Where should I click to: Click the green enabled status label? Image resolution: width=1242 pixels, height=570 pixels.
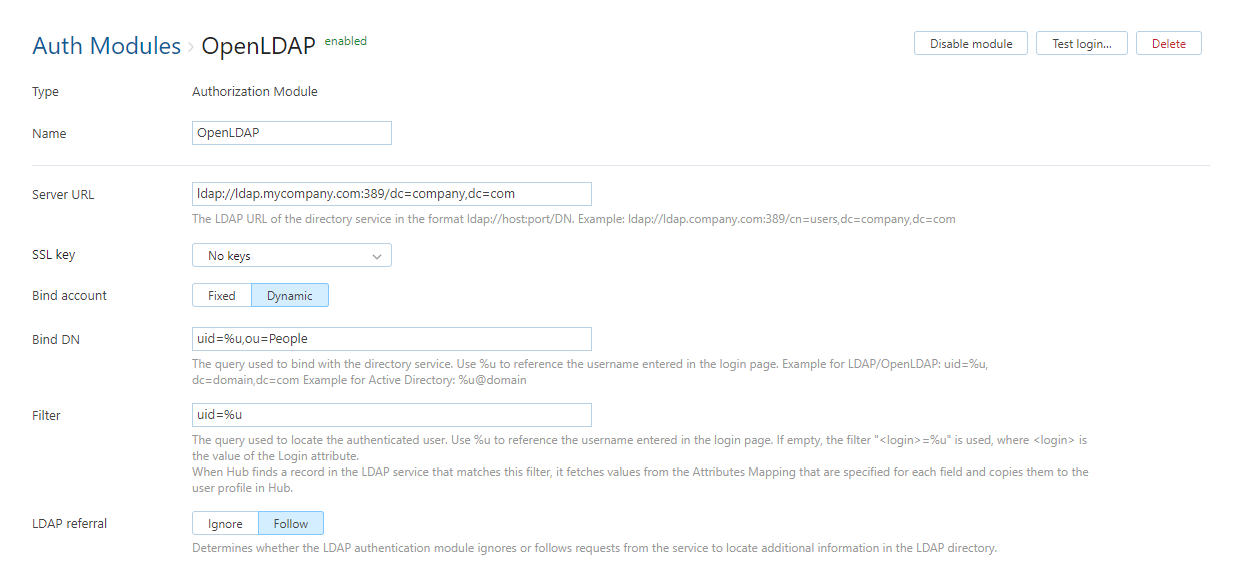coord(346,41)
